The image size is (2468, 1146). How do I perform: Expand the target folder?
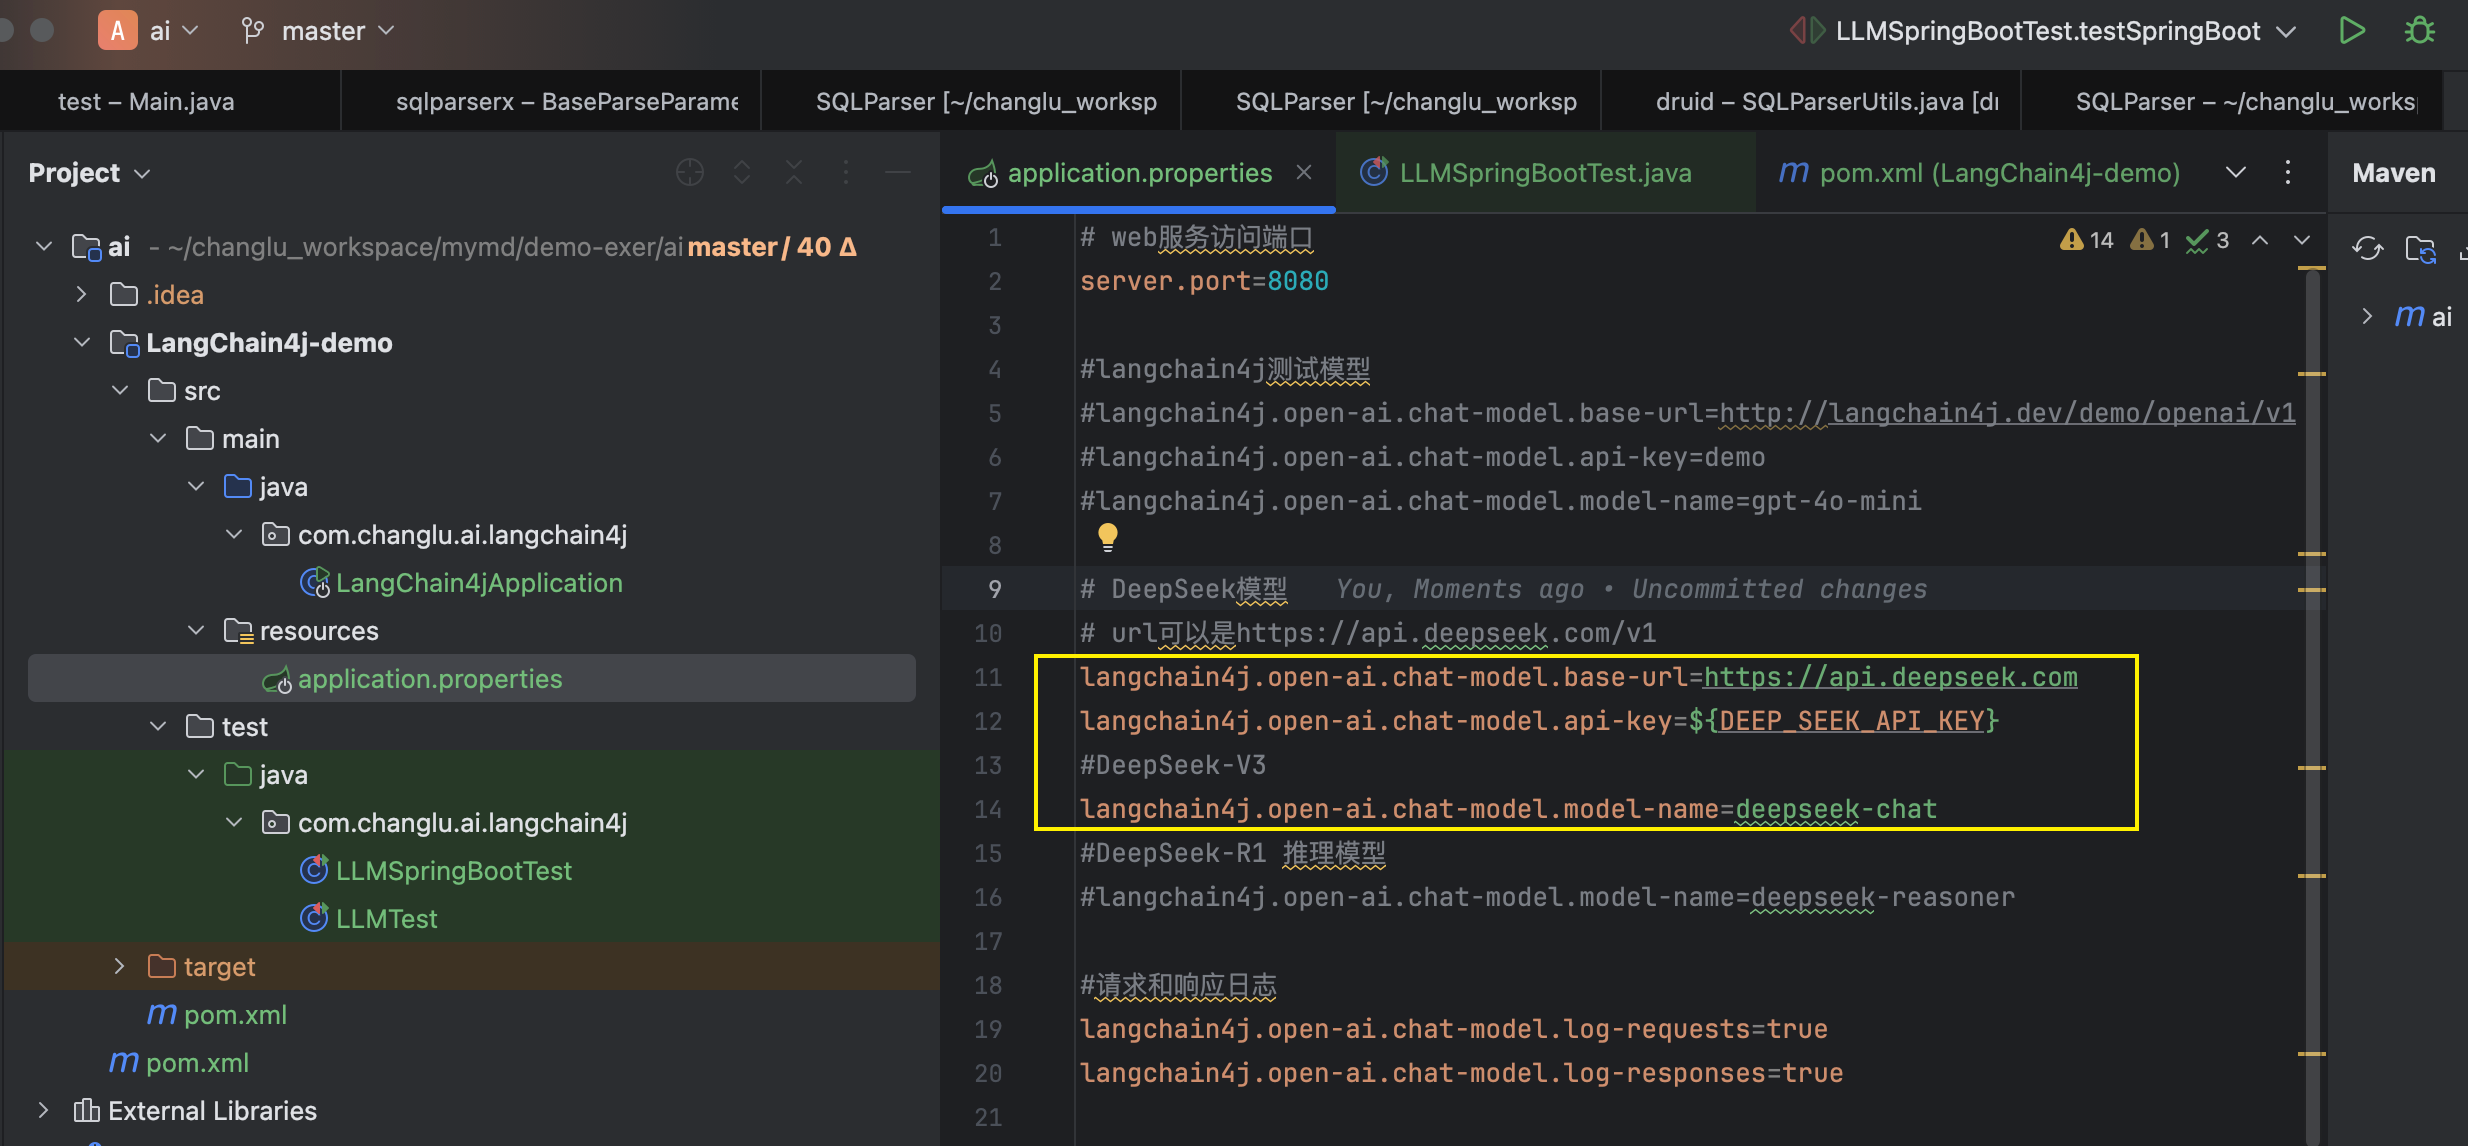[120, 967]
